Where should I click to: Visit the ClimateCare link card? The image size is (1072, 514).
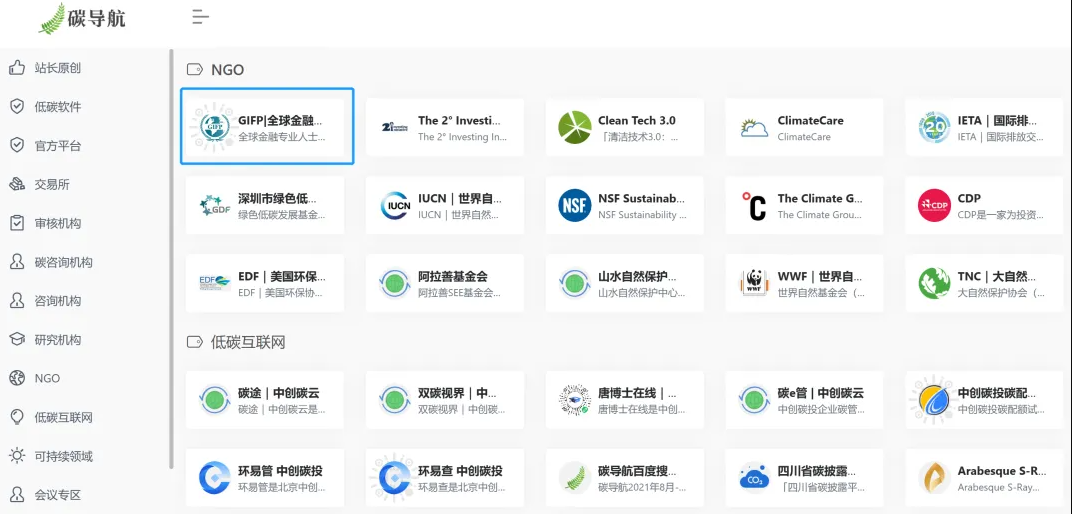click(x=804, y=127)
